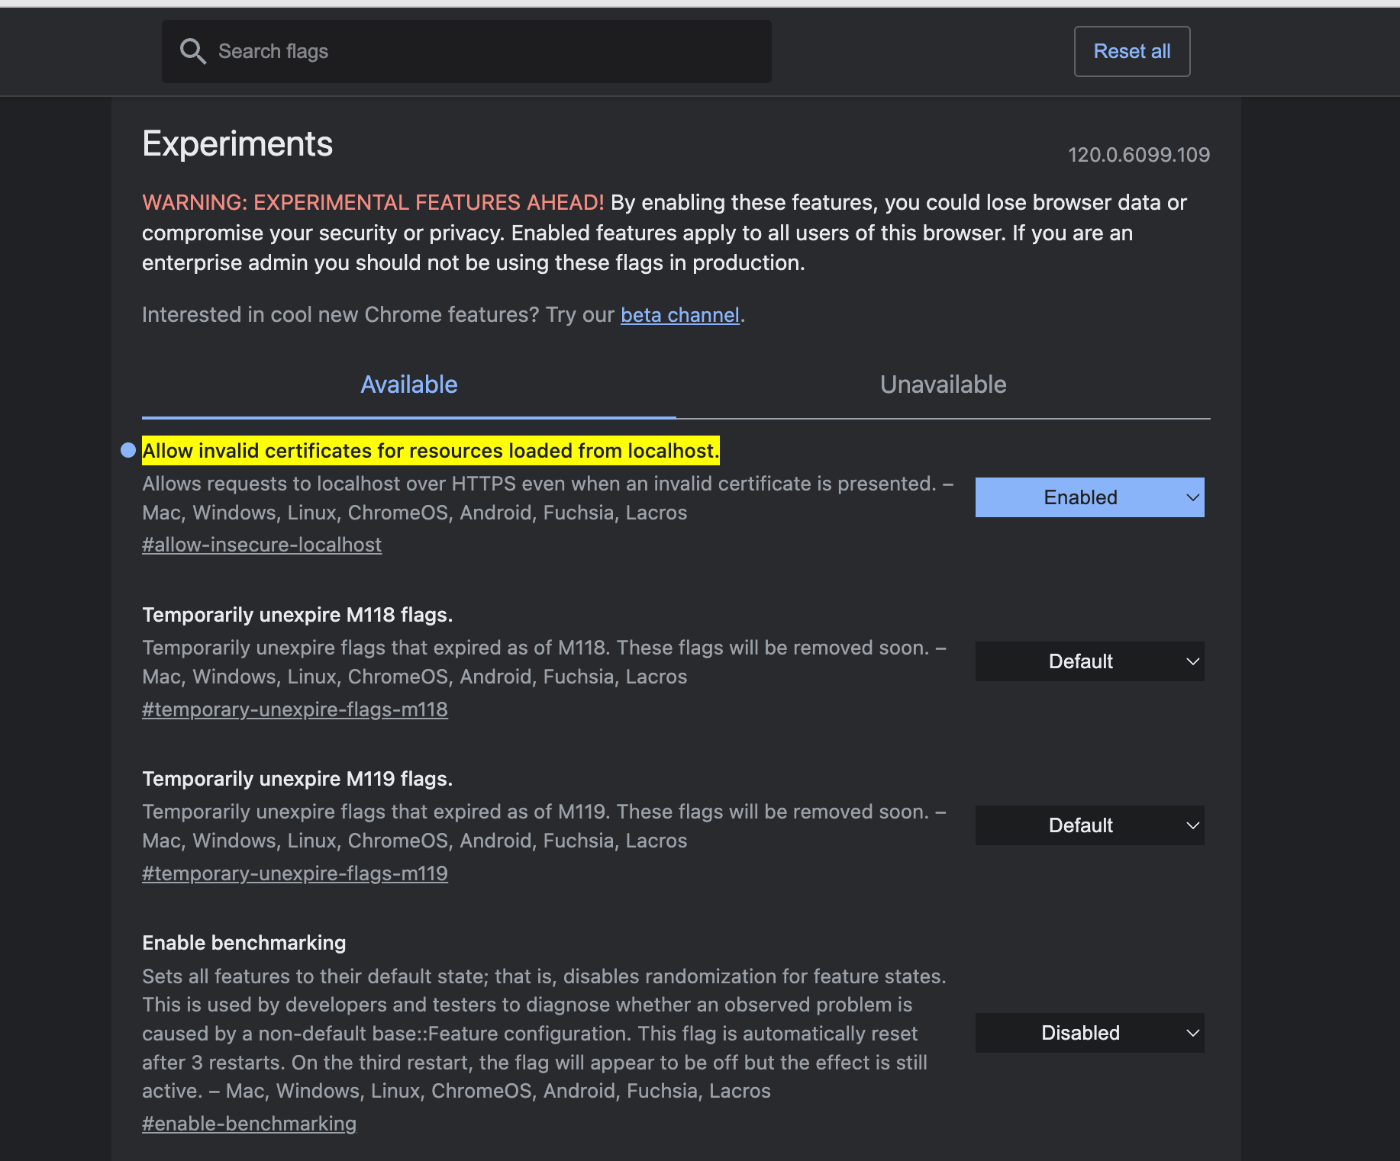Click the highlighted invalid certificates flag title

tap(430, 450)
